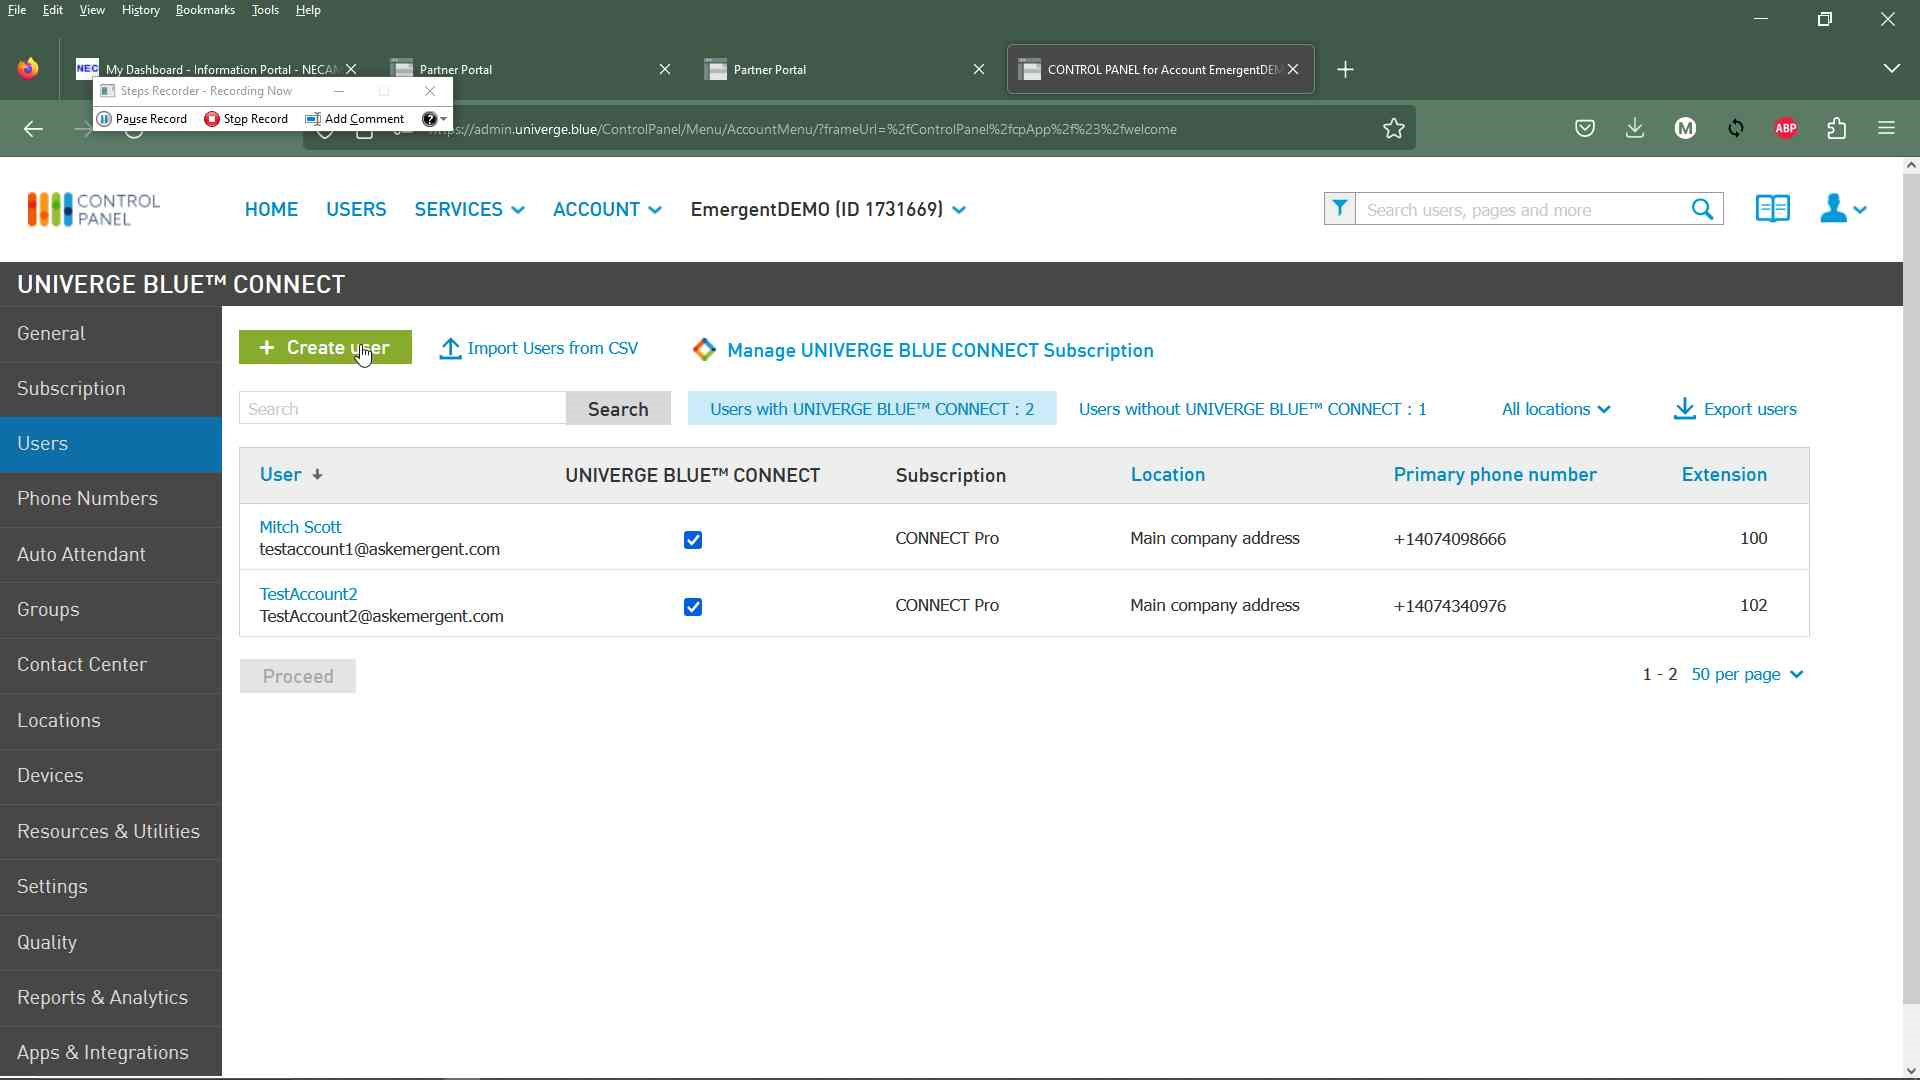Click the UNIVERGE BLUE CONNECT subscription icon

(705, 351)
